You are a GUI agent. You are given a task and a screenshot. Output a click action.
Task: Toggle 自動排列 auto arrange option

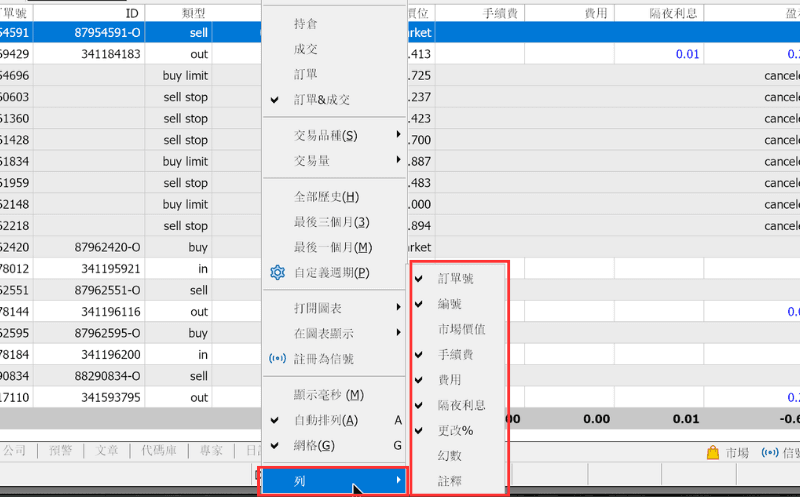coord(333,420)
